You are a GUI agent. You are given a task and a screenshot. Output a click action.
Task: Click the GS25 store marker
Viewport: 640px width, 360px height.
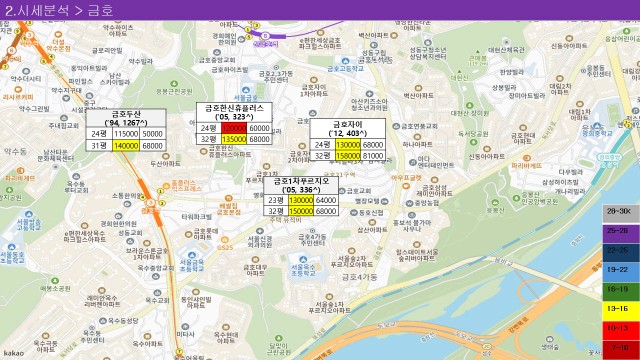click(x=224, y=240)
